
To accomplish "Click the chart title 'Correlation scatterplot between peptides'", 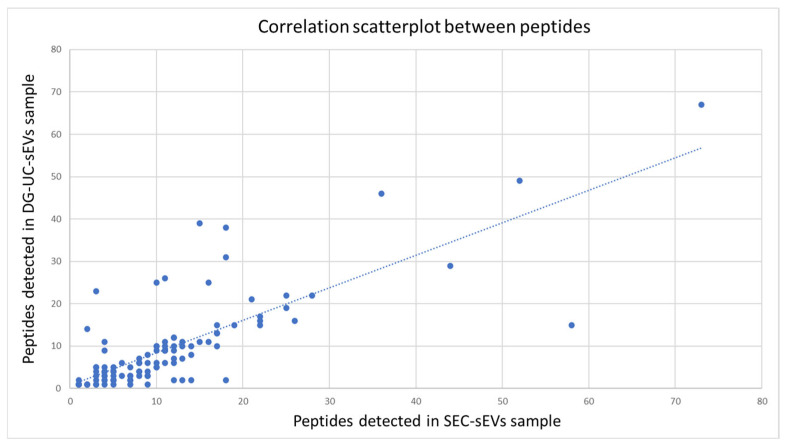I will (424, 27).
